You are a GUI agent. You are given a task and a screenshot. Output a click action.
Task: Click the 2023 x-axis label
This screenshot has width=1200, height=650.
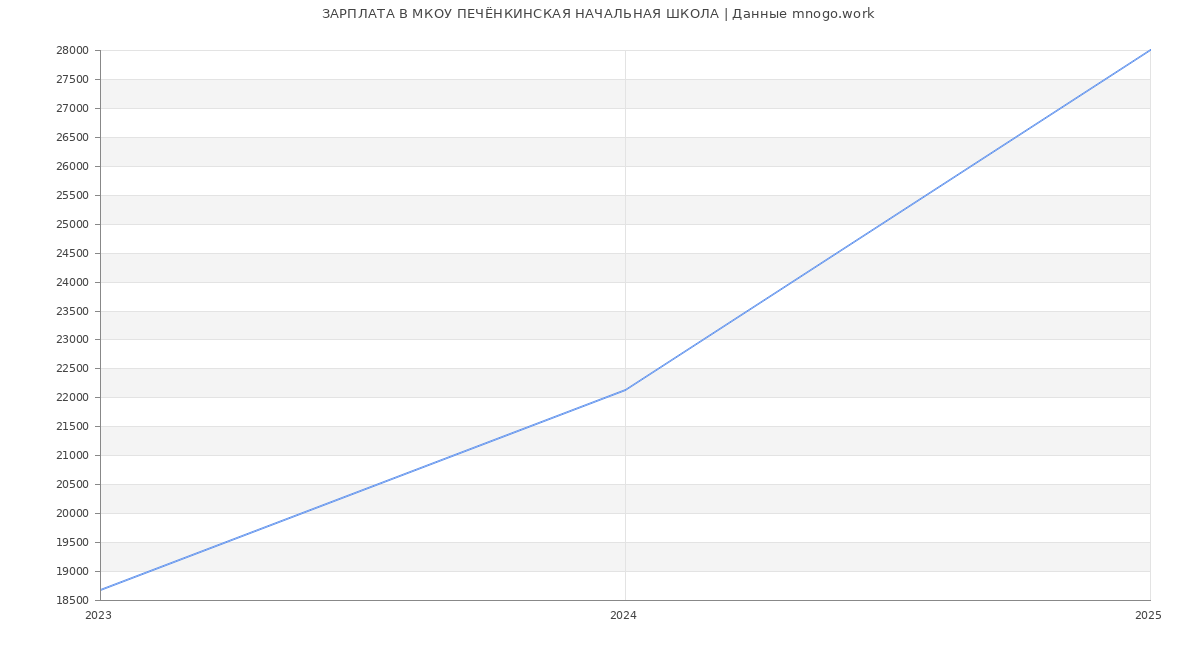pos(99,616)
